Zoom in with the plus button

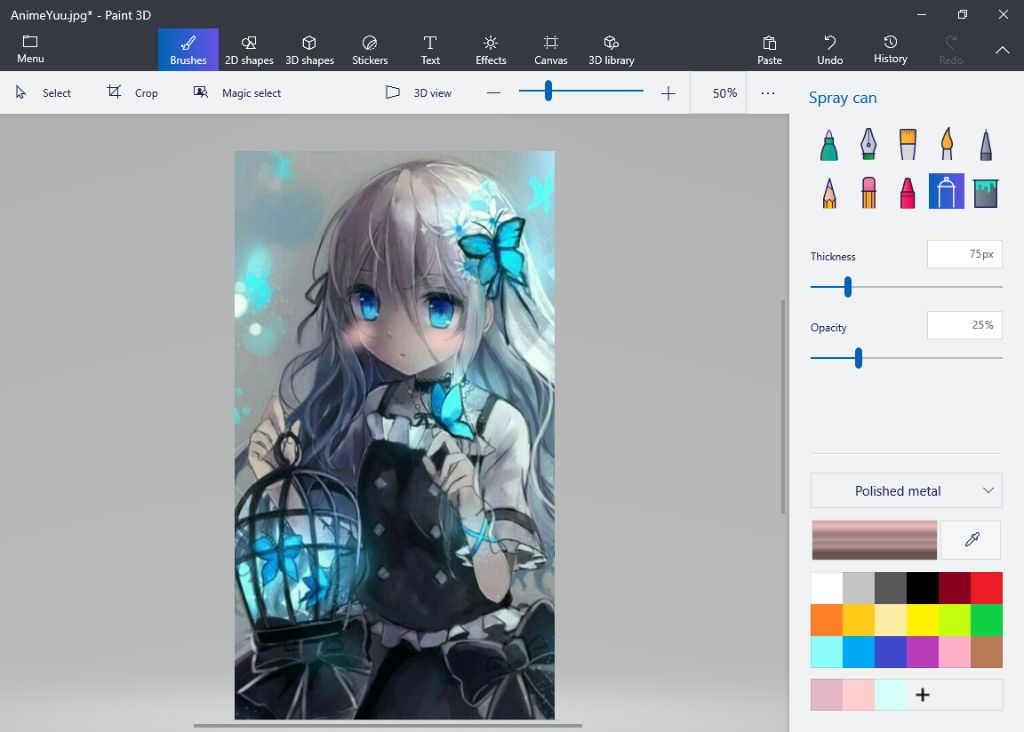tap(667, 93)
